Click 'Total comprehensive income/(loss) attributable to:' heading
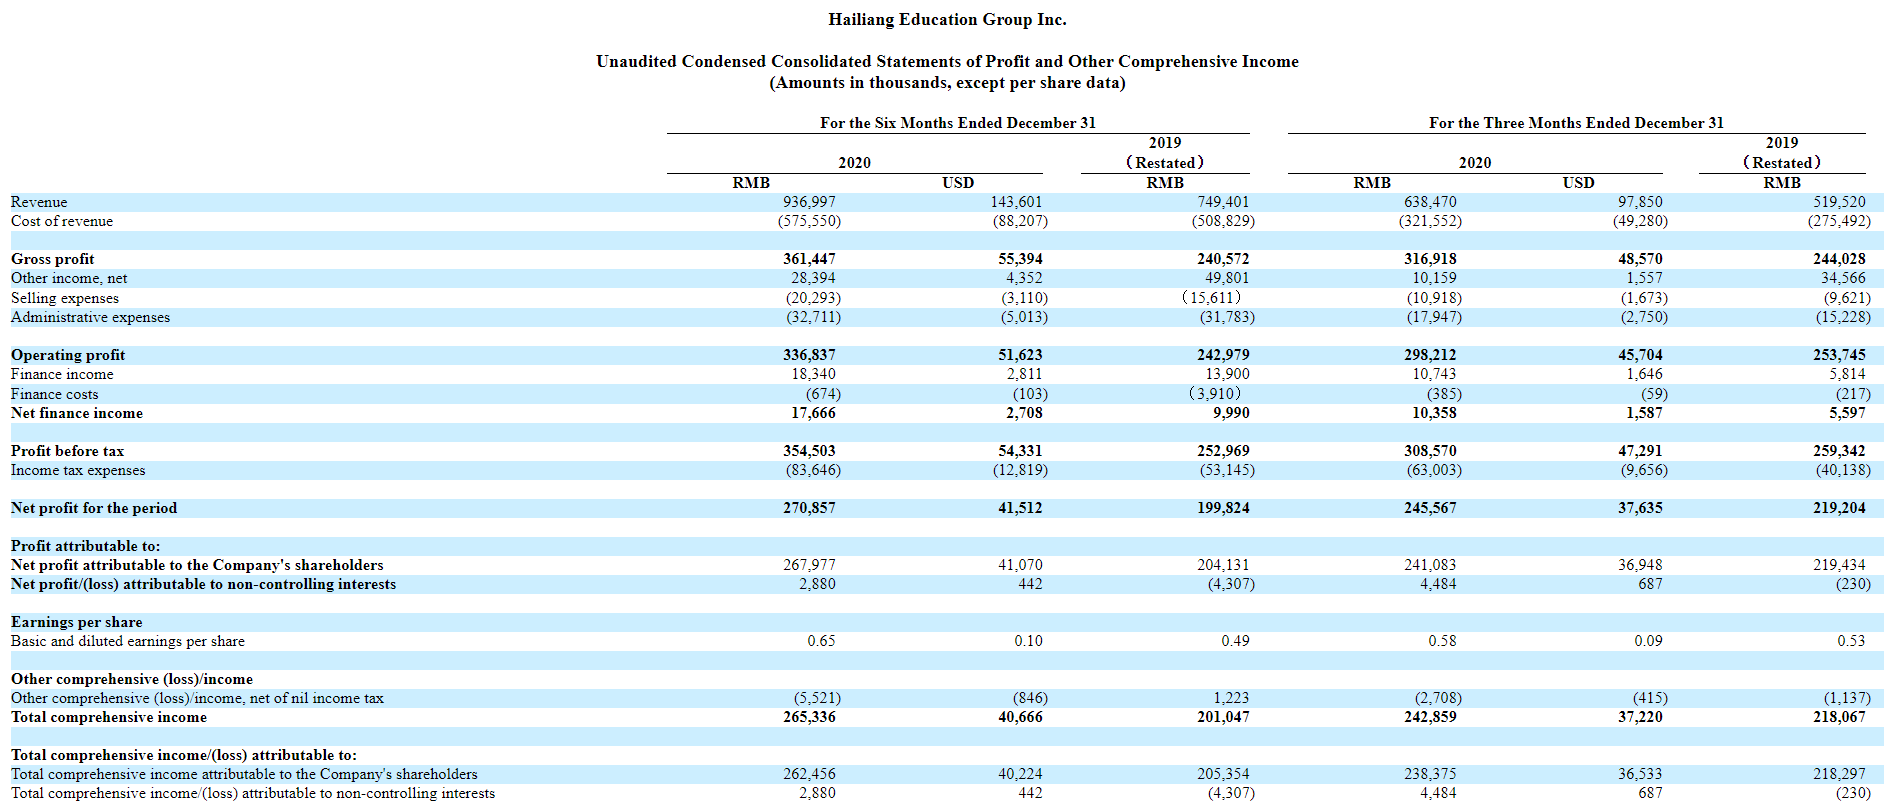 pyautogui.click(x=184, y=755)
